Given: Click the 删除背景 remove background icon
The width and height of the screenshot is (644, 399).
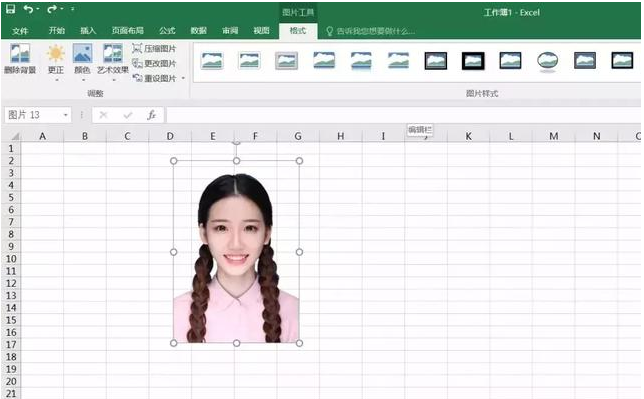Looking at the screenshot, I should click(x=20, y=58).
